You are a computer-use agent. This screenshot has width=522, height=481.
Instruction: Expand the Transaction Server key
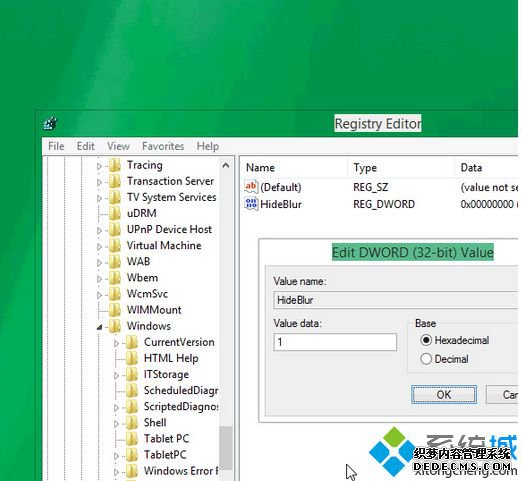point(99,182)
